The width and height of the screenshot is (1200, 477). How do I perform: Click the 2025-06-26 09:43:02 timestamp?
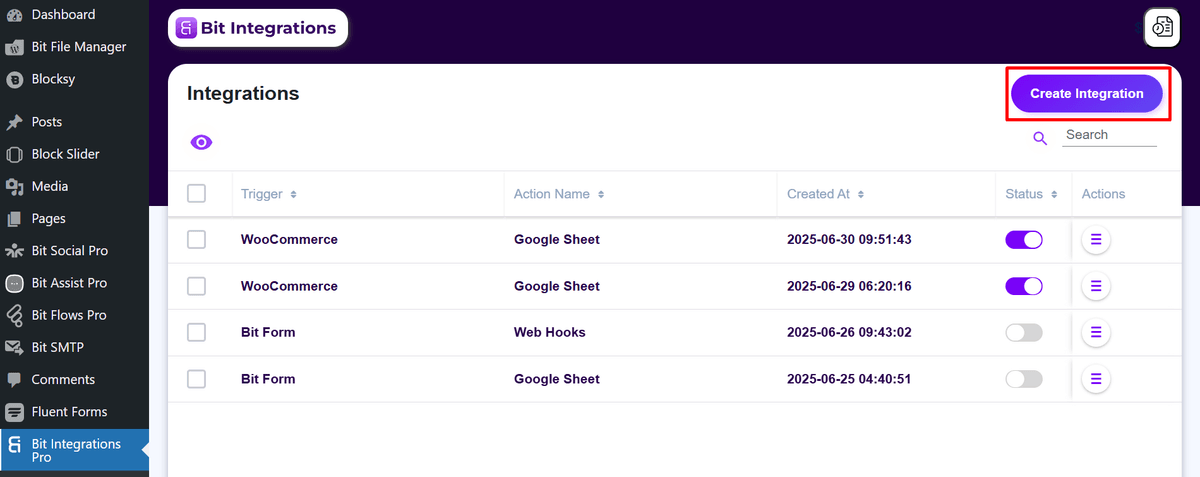(x=849, y=332)
